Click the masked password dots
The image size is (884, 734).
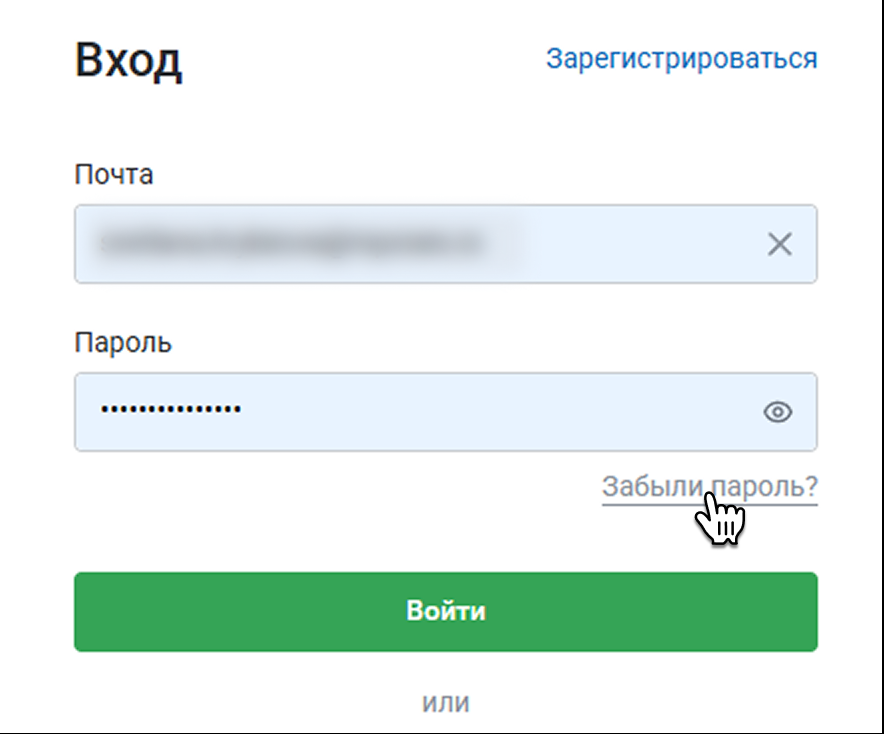click(x=170, y=410)
